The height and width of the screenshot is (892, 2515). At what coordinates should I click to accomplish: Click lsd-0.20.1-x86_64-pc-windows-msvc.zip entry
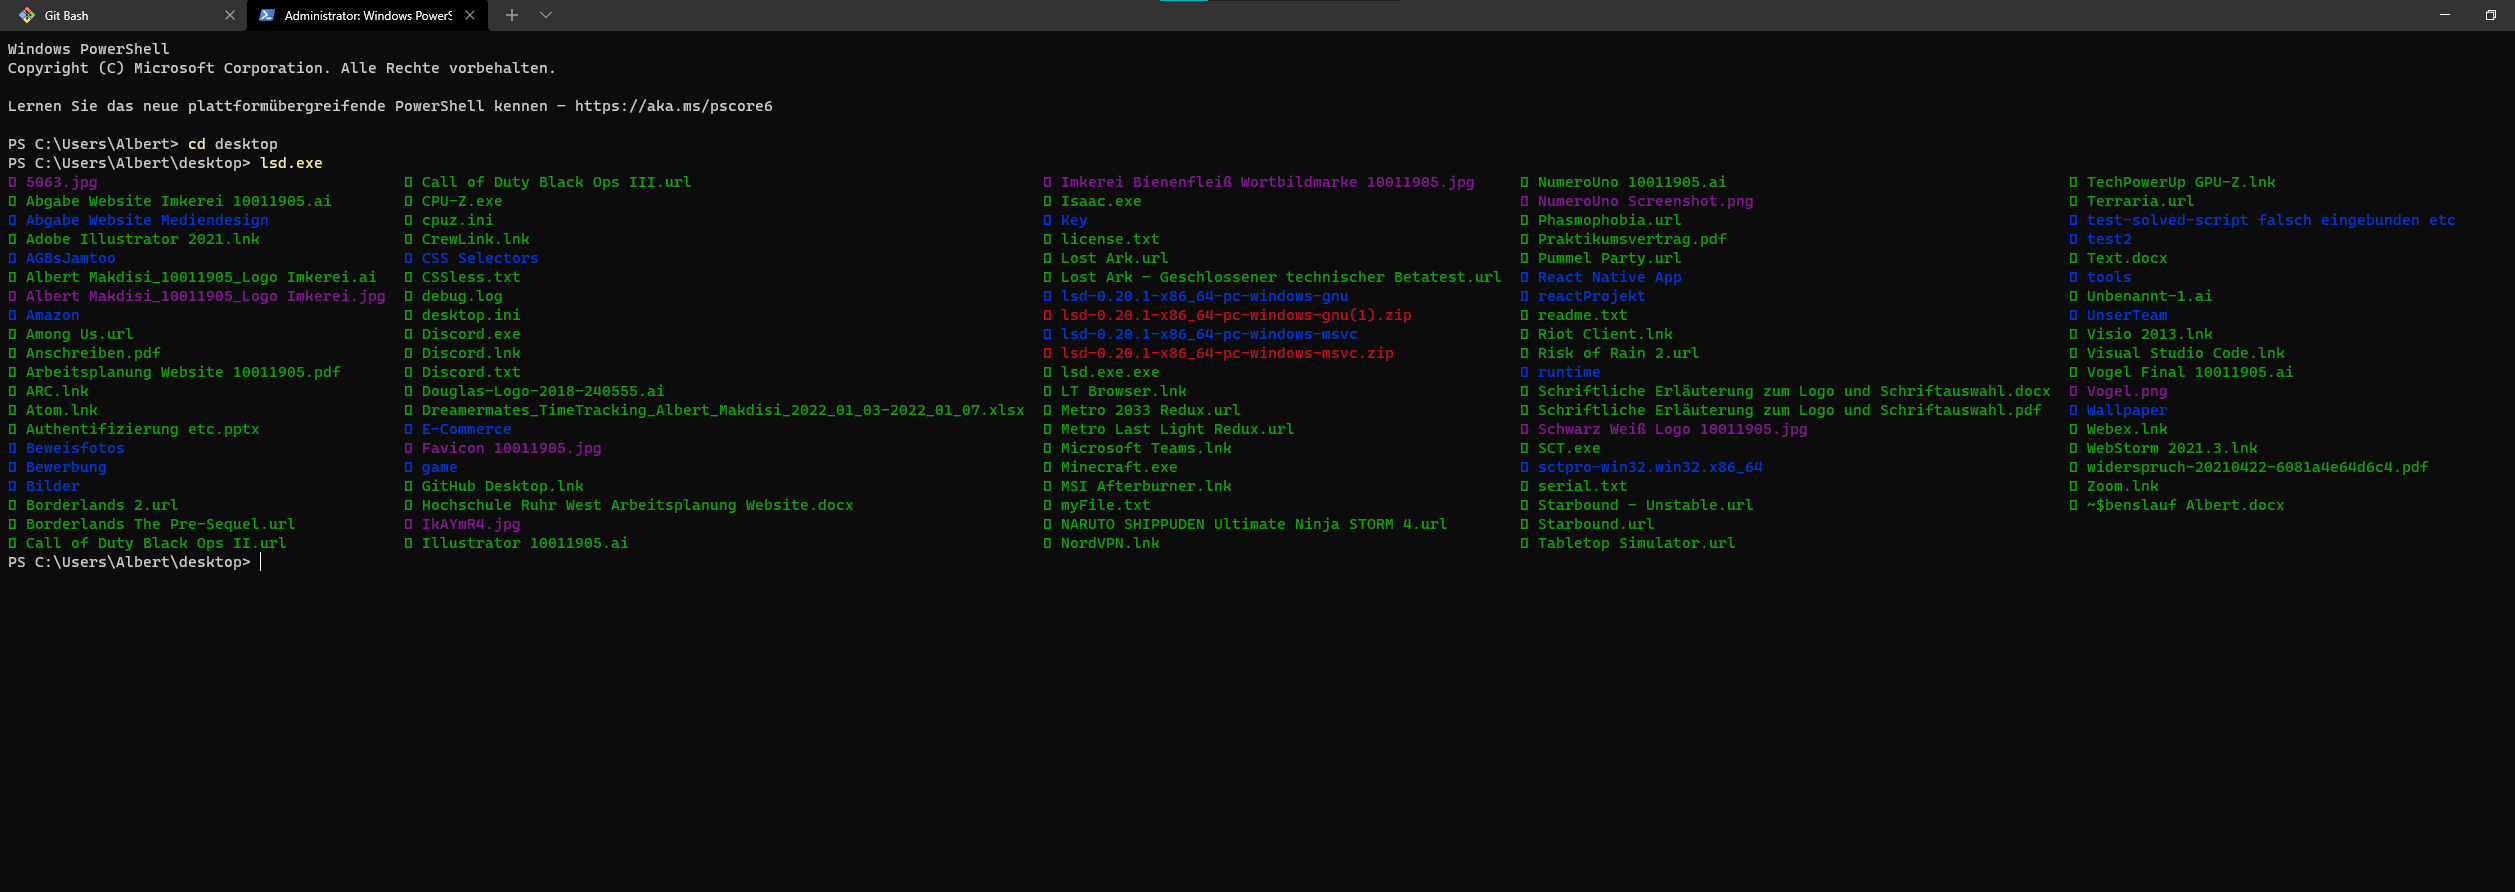click(x=1227, y=353)
